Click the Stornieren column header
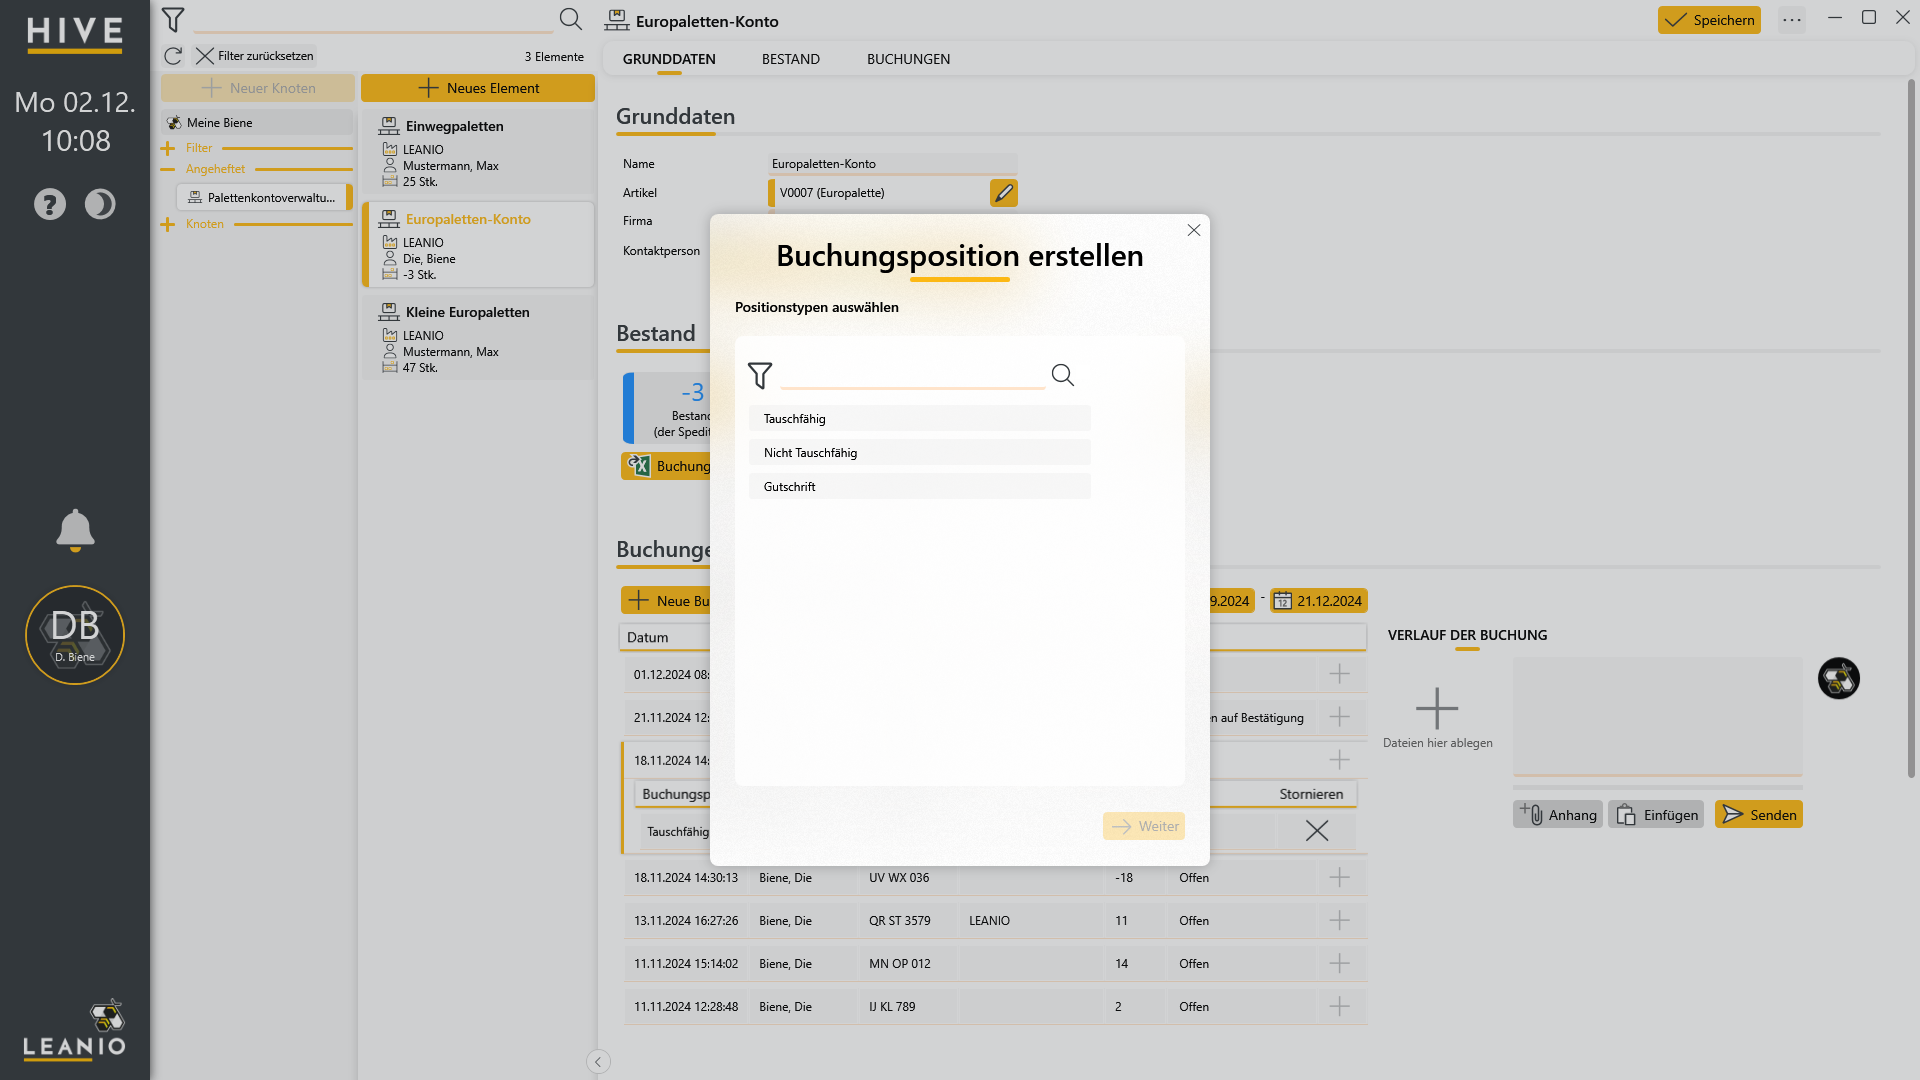 [1311, 794]
